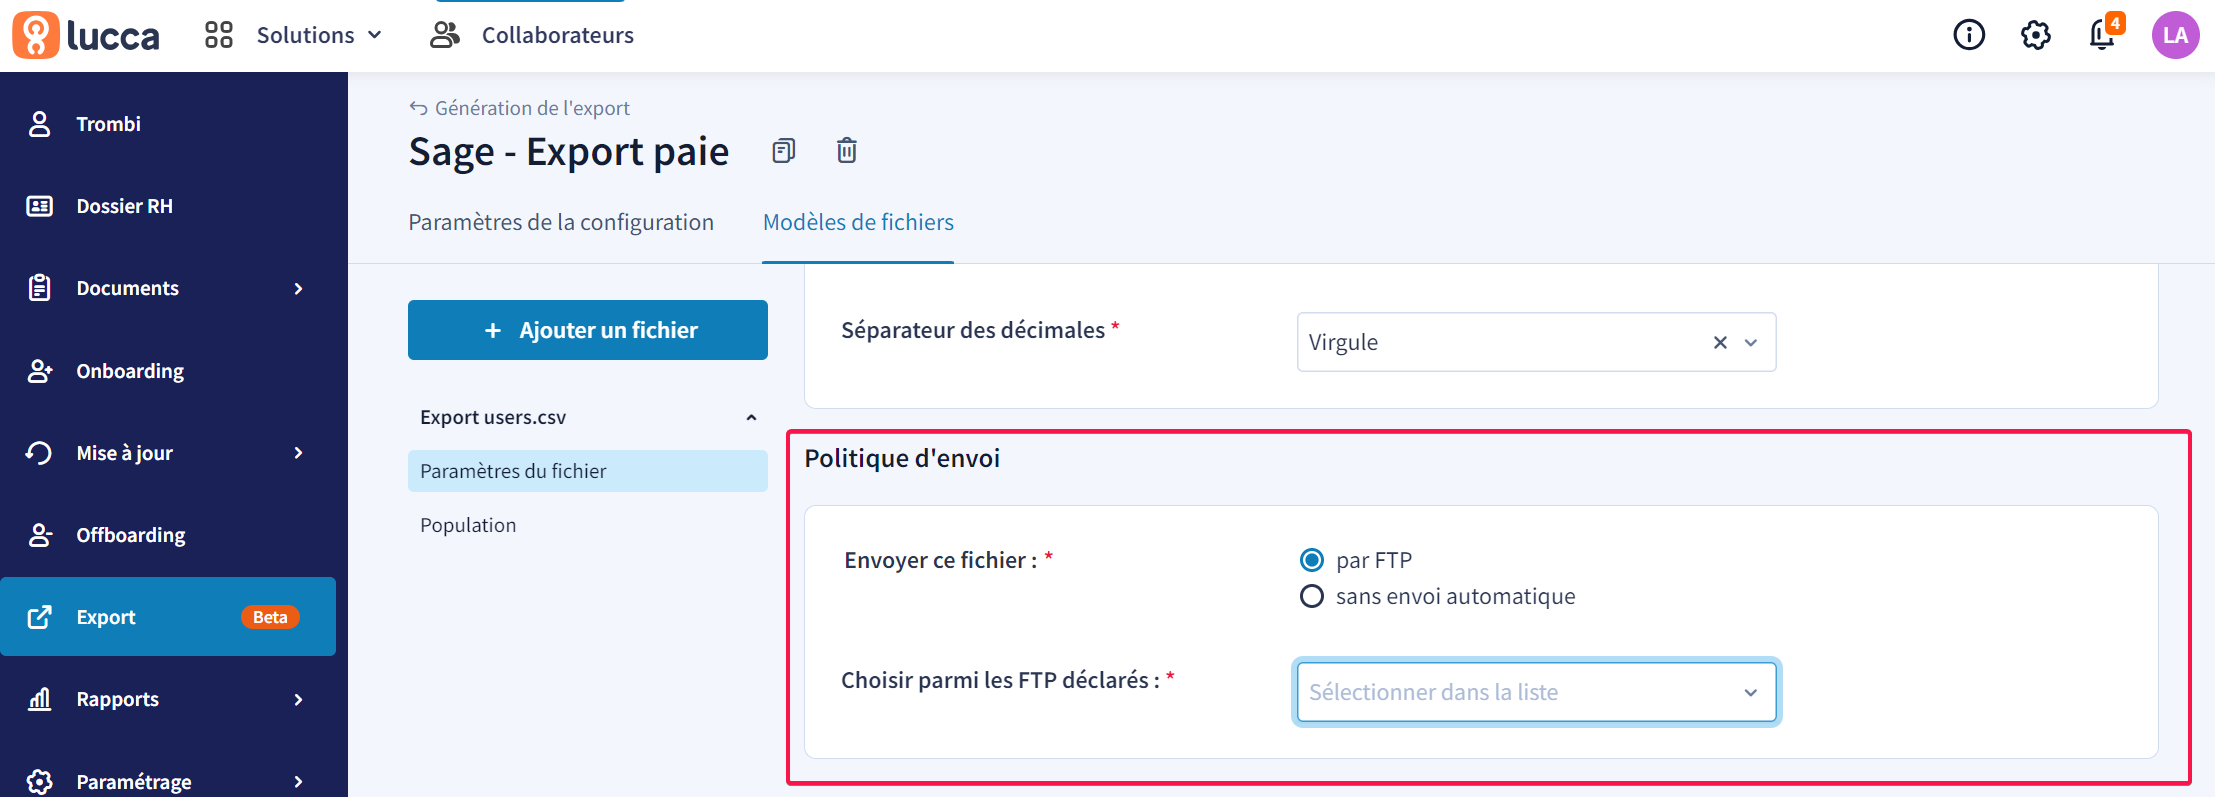Expand the Solutions menu

tap(294, 35)
